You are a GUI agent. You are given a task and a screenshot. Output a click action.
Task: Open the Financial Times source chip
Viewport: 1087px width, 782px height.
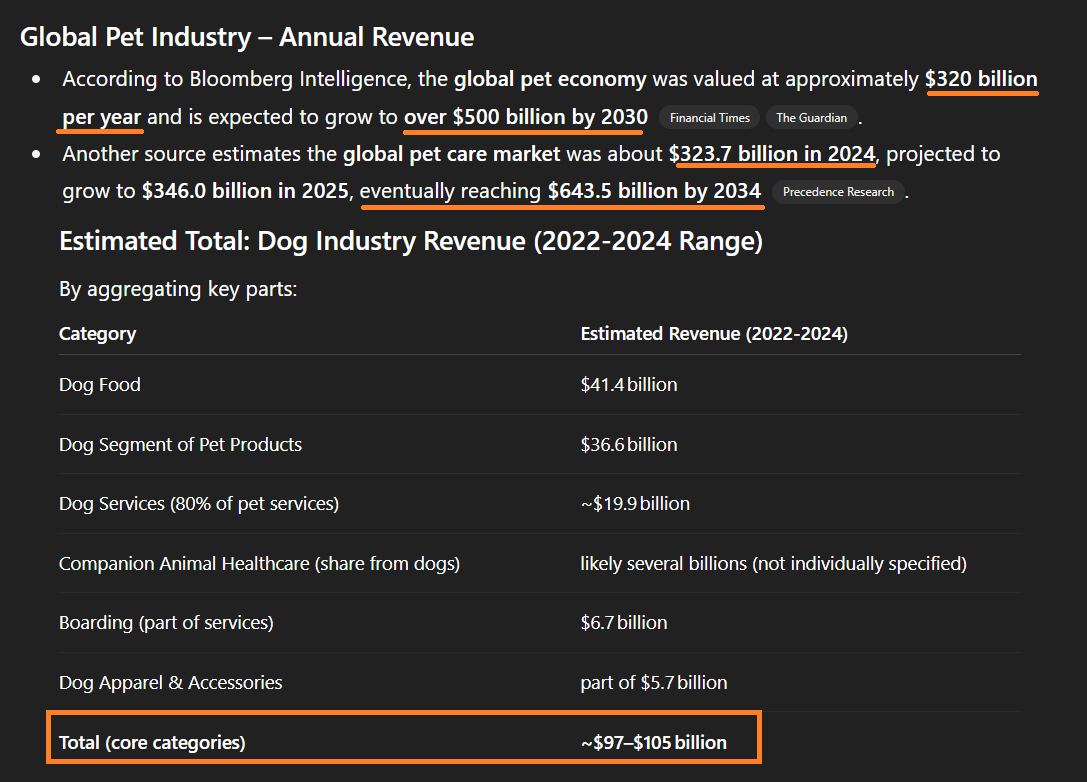(709, 118)
